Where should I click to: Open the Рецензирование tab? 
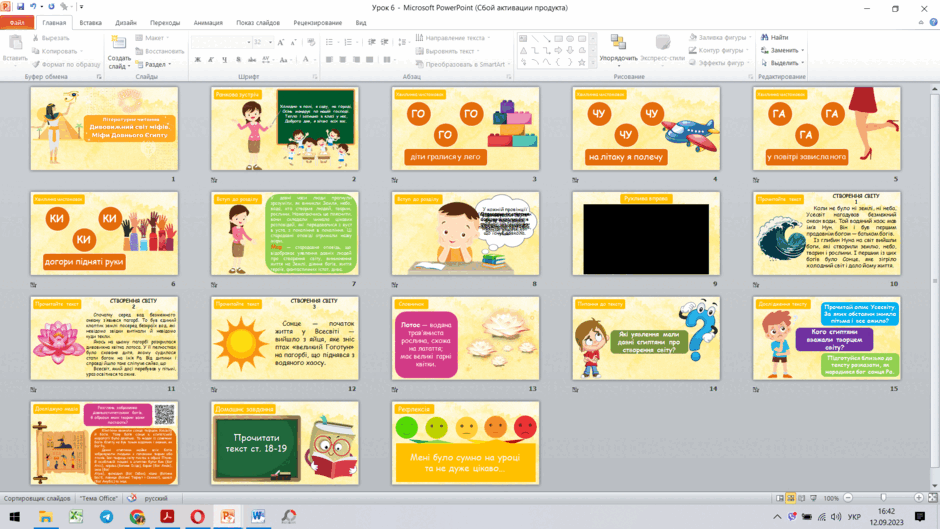pos(317,23)
